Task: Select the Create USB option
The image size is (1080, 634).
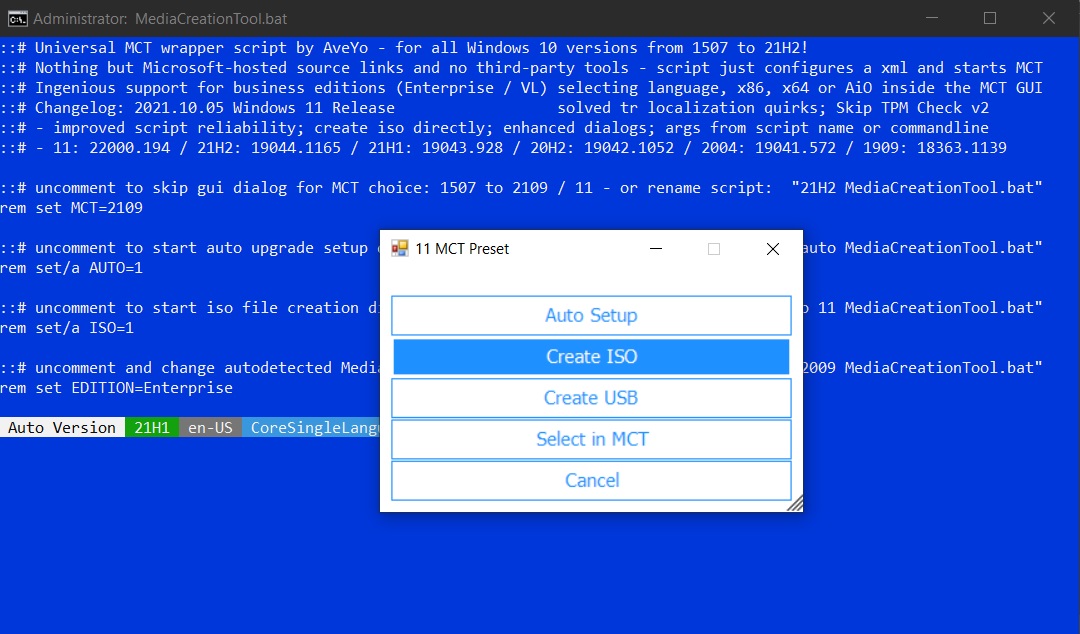Action: pyautogui.click(x=591, y=398)
